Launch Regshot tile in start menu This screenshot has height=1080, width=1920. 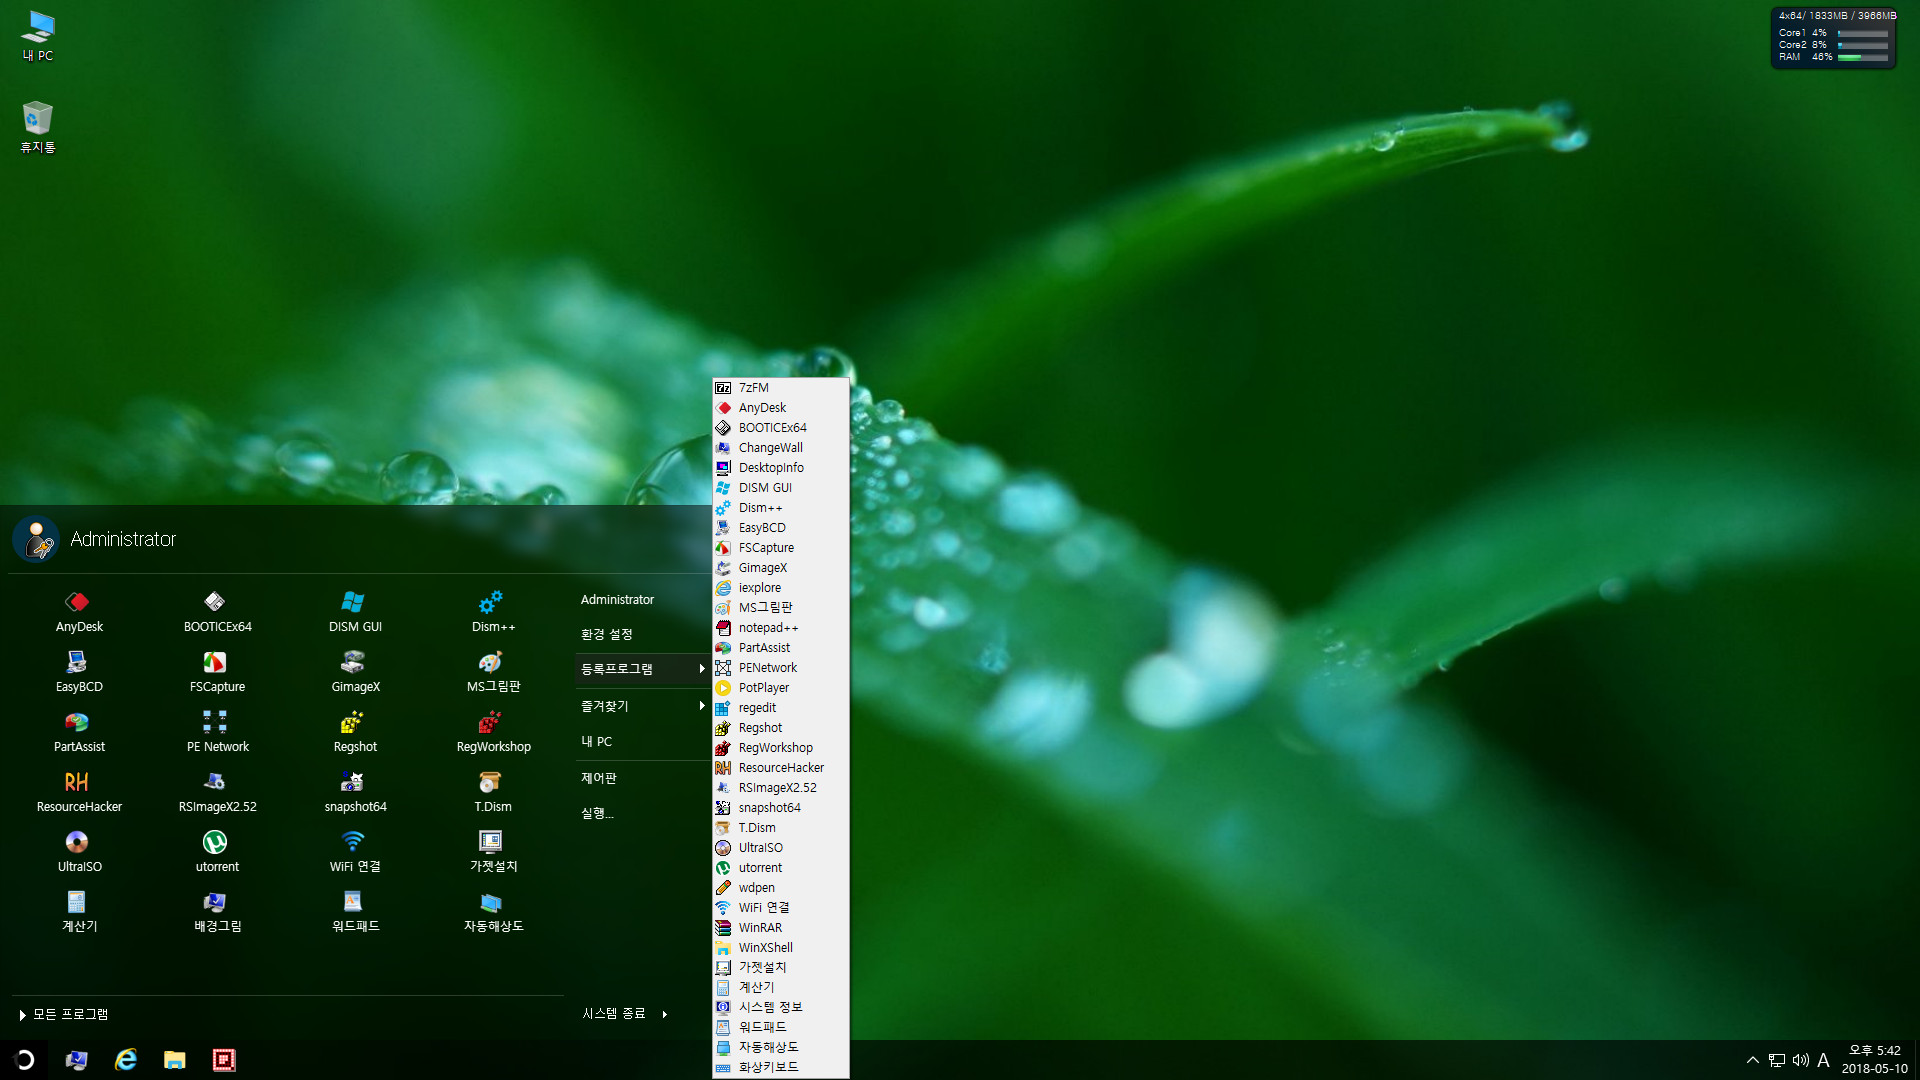tap(355, 732)
